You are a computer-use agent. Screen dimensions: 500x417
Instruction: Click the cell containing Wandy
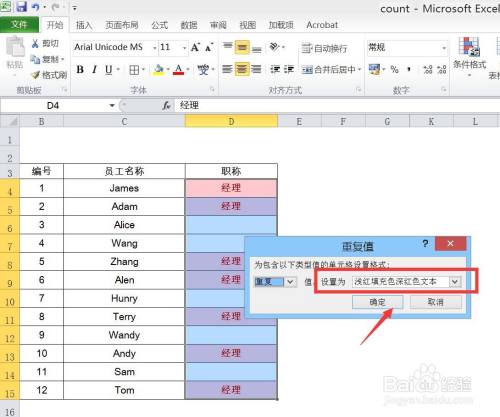[124, 335]
